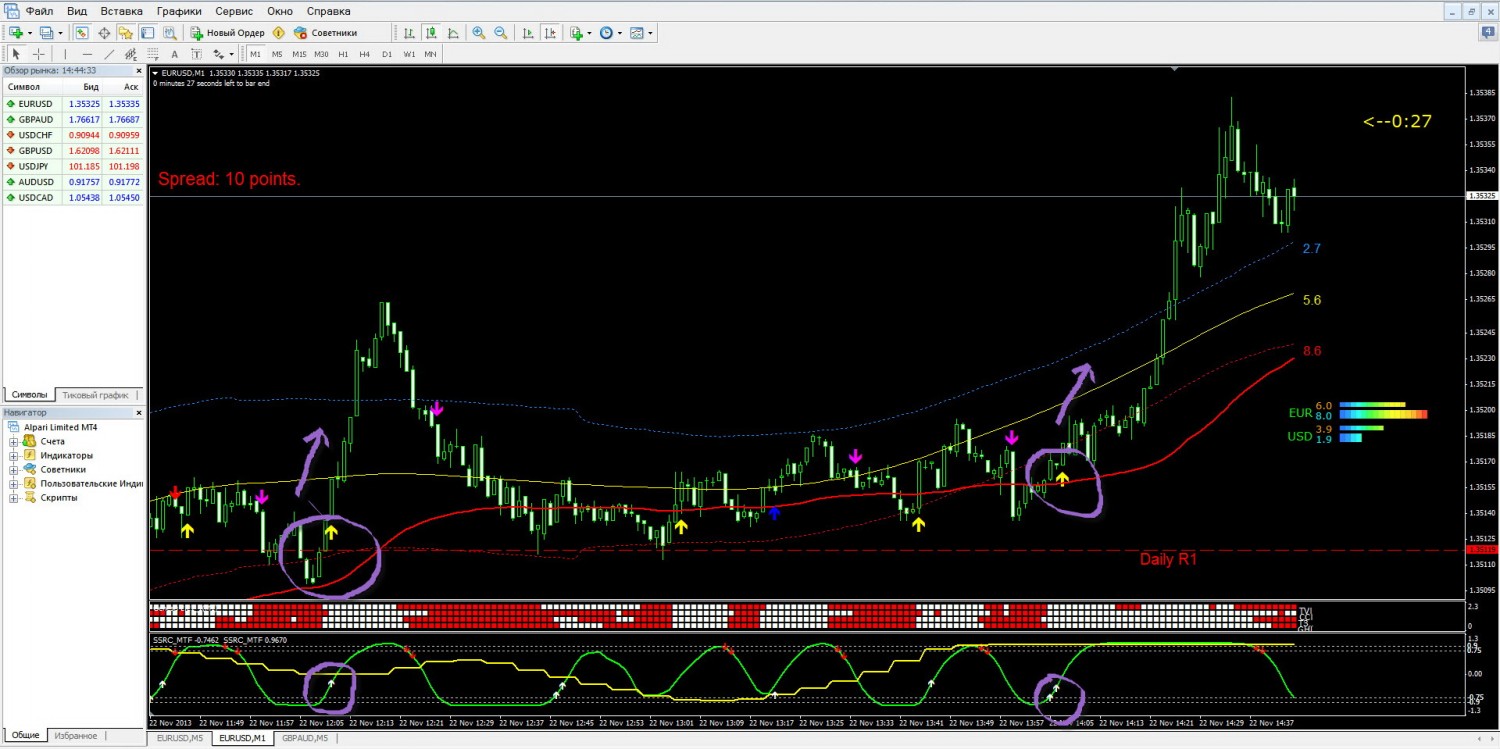Select the Fibonacci Retracement tool

click(153, 54)
